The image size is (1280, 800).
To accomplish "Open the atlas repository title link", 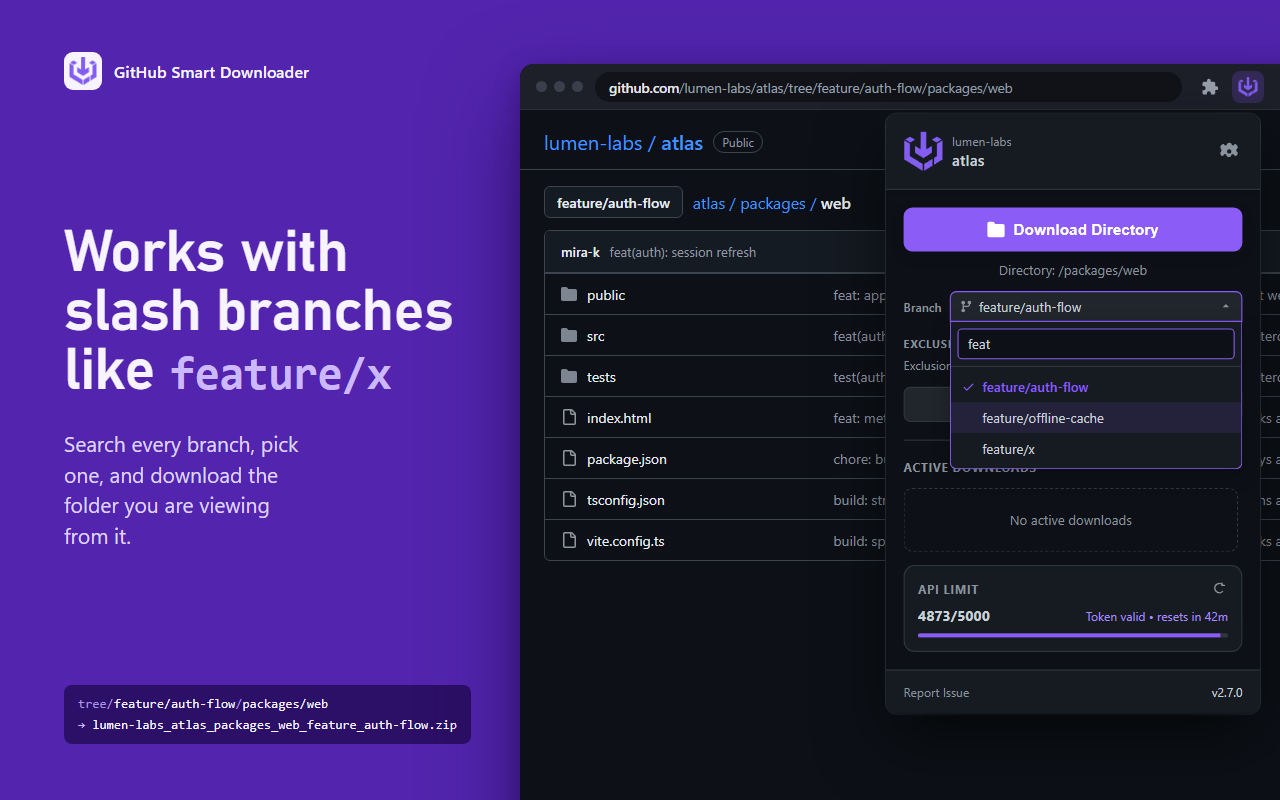I will point(682,143).
